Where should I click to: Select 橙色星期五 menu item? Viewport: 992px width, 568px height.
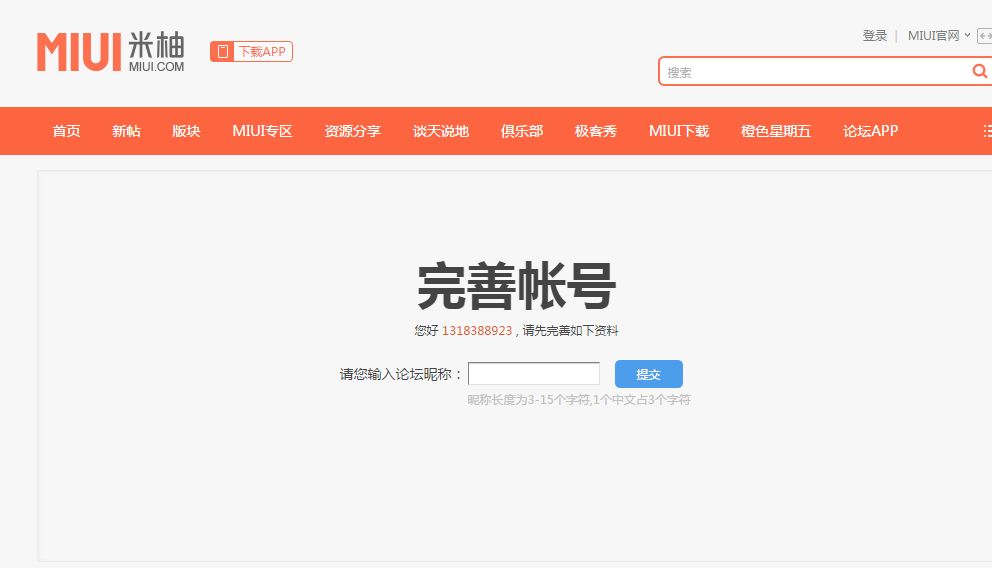(x=775, y=131)
